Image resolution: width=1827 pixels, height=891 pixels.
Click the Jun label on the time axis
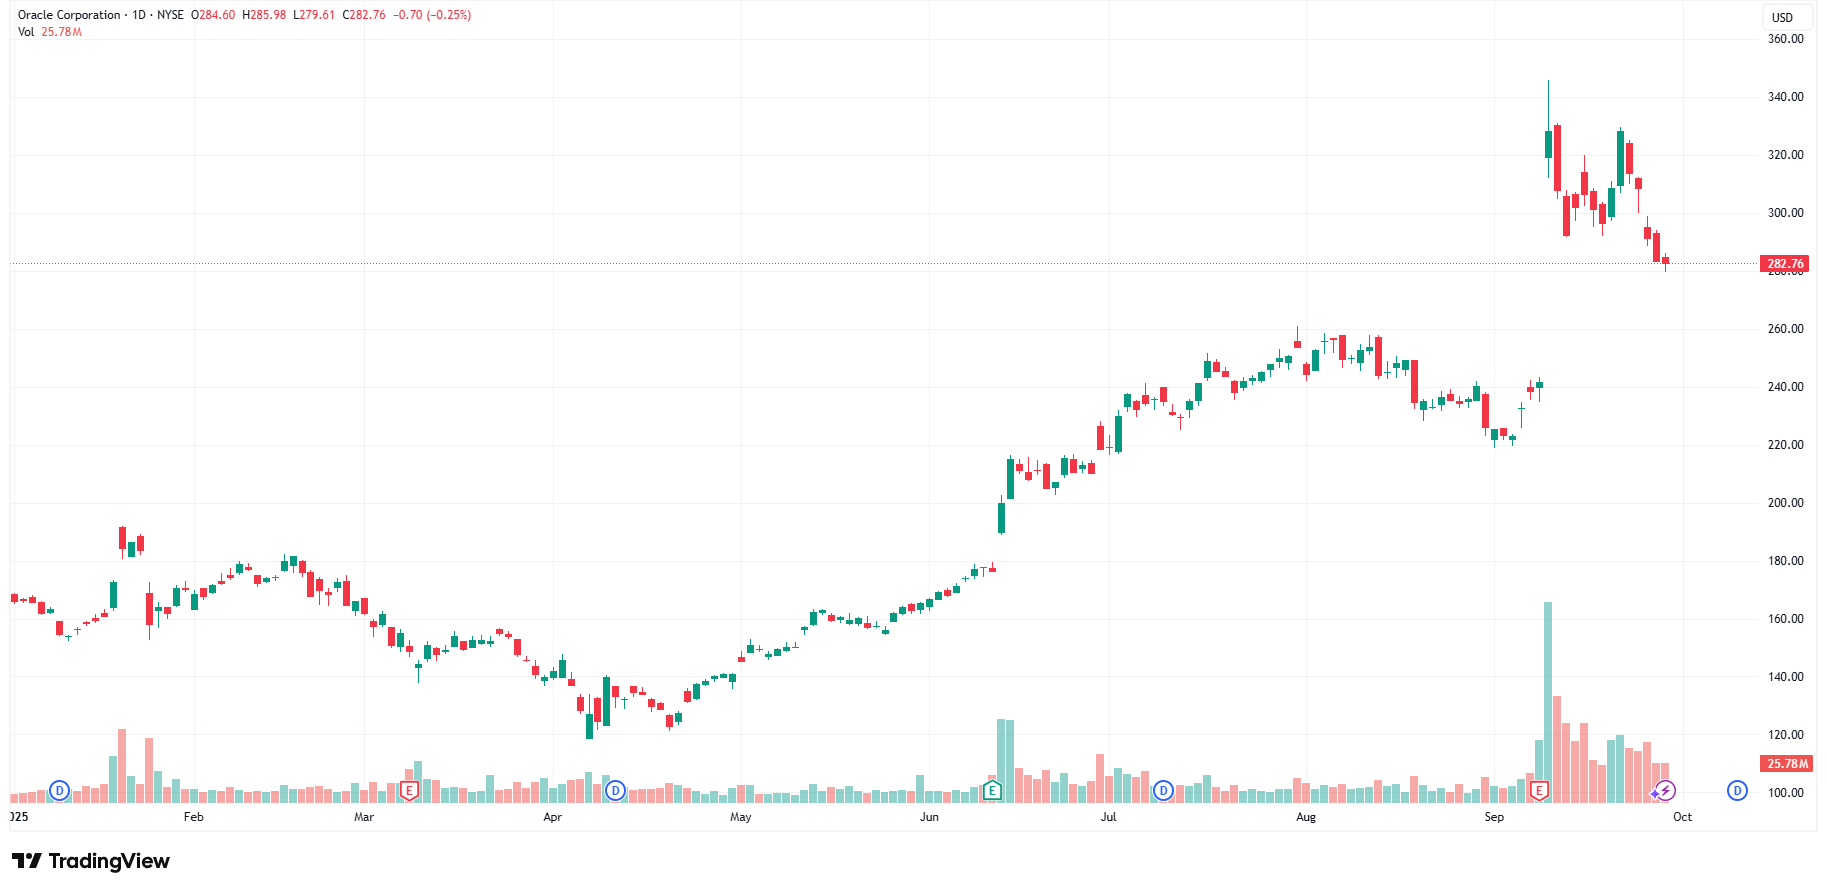coord(929,817)
